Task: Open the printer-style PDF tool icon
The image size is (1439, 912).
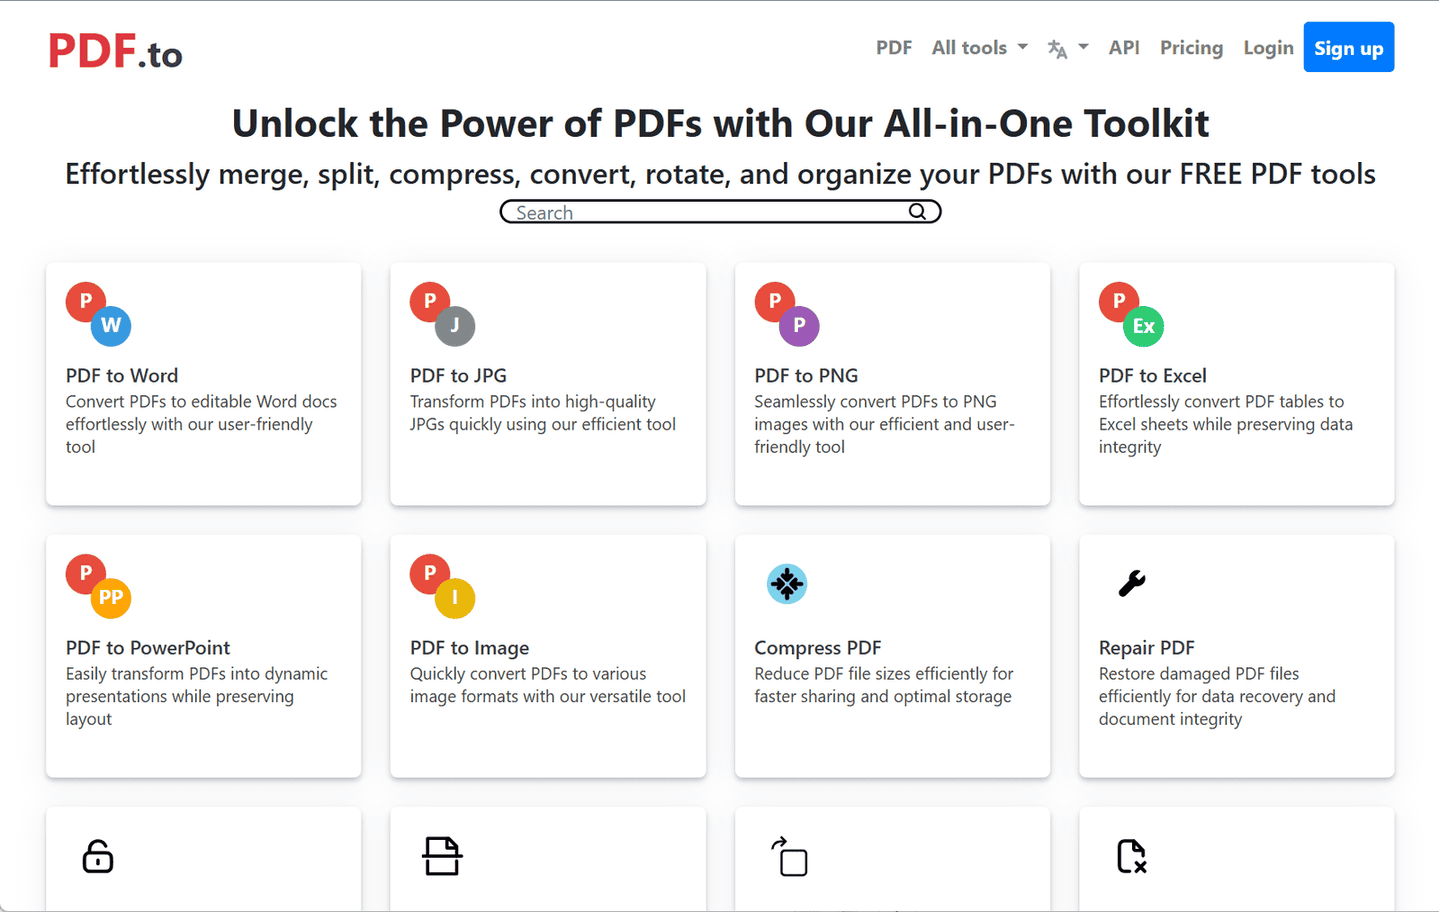Action: point(443,856)
